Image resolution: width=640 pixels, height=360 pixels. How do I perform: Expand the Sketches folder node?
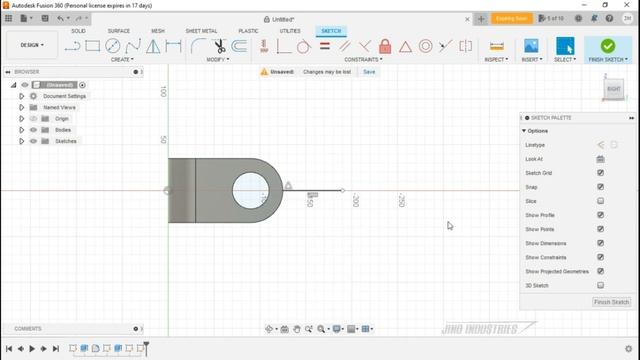tap(22, 141)
